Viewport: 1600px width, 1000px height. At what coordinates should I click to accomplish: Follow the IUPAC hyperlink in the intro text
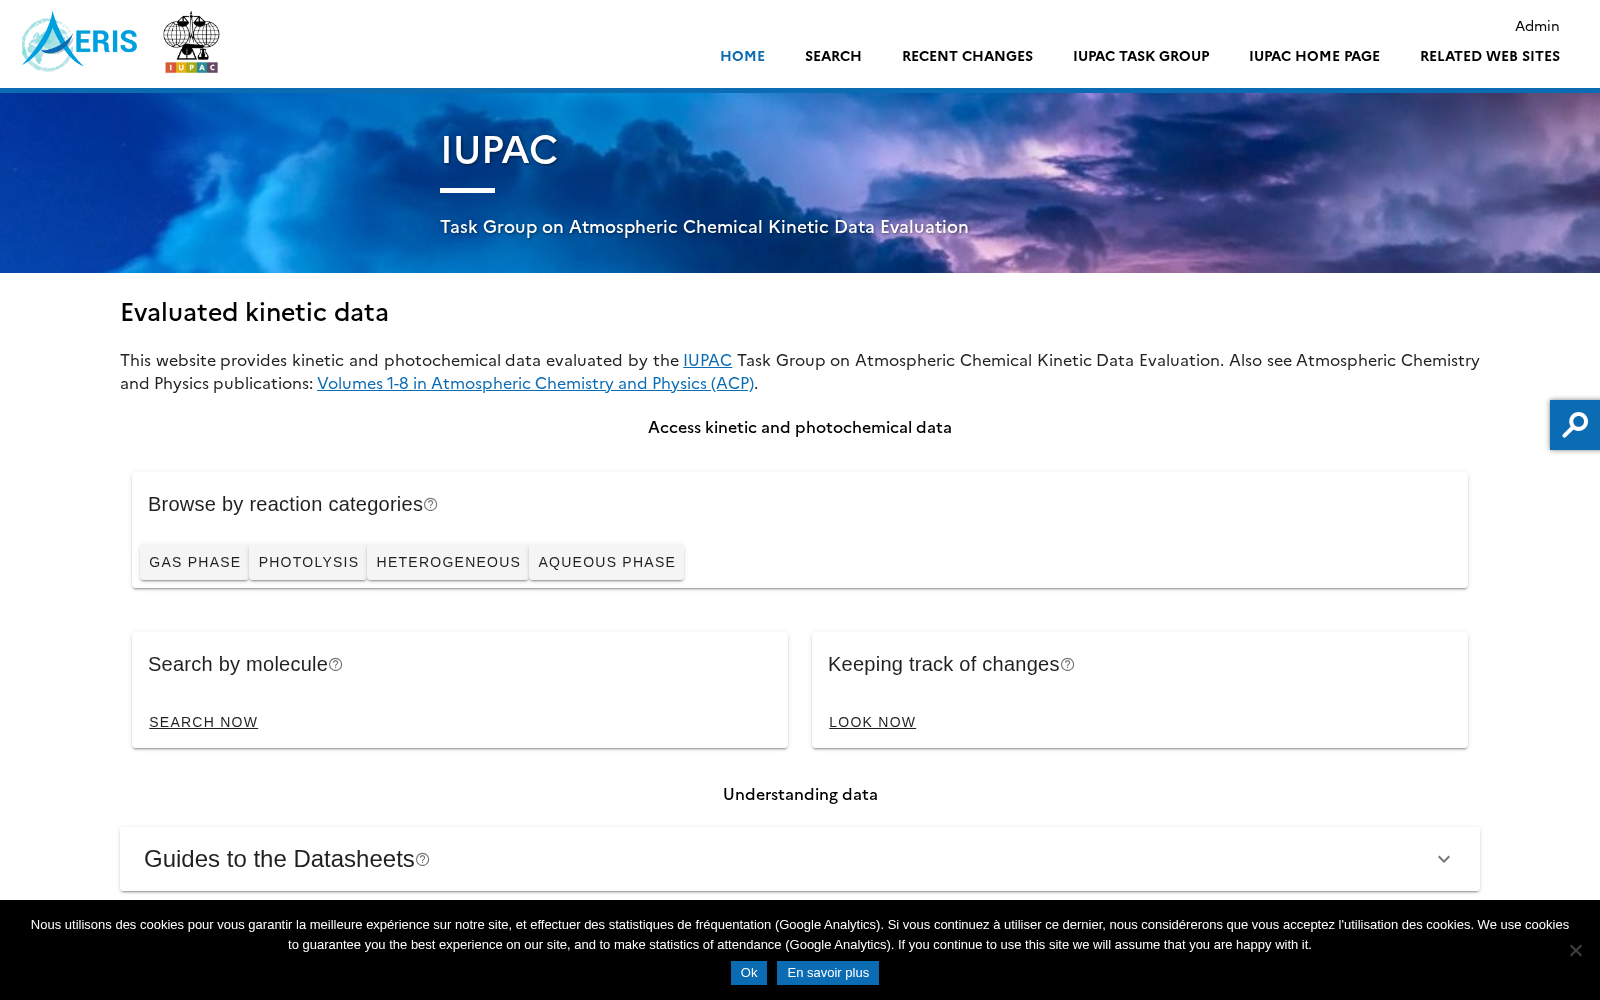[707, 360]
